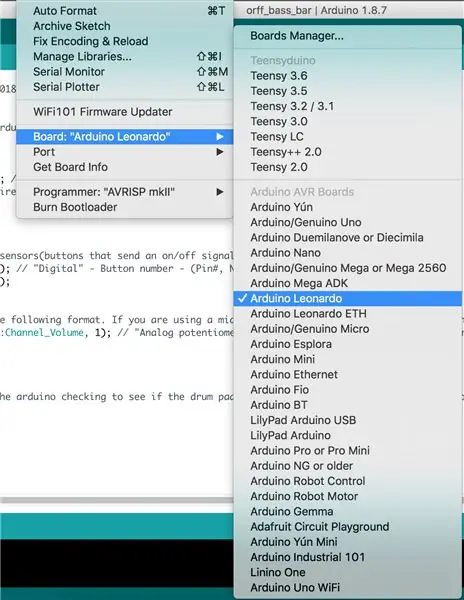This screenshot has width=464, height=600.
Task: Select plain LilyPad Arduino board
Action: tap(348, 435)
